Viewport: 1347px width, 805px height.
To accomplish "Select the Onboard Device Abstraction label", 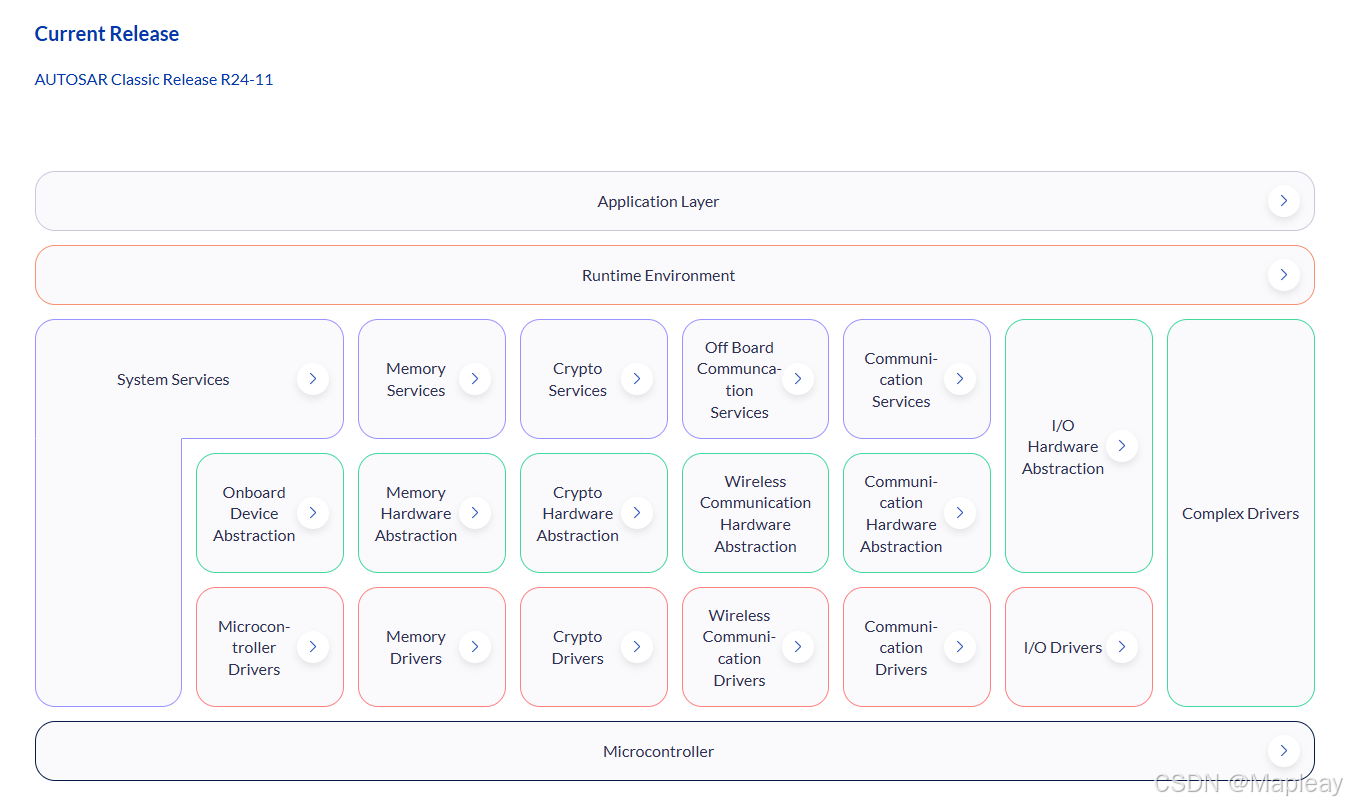I will point(254,514).
